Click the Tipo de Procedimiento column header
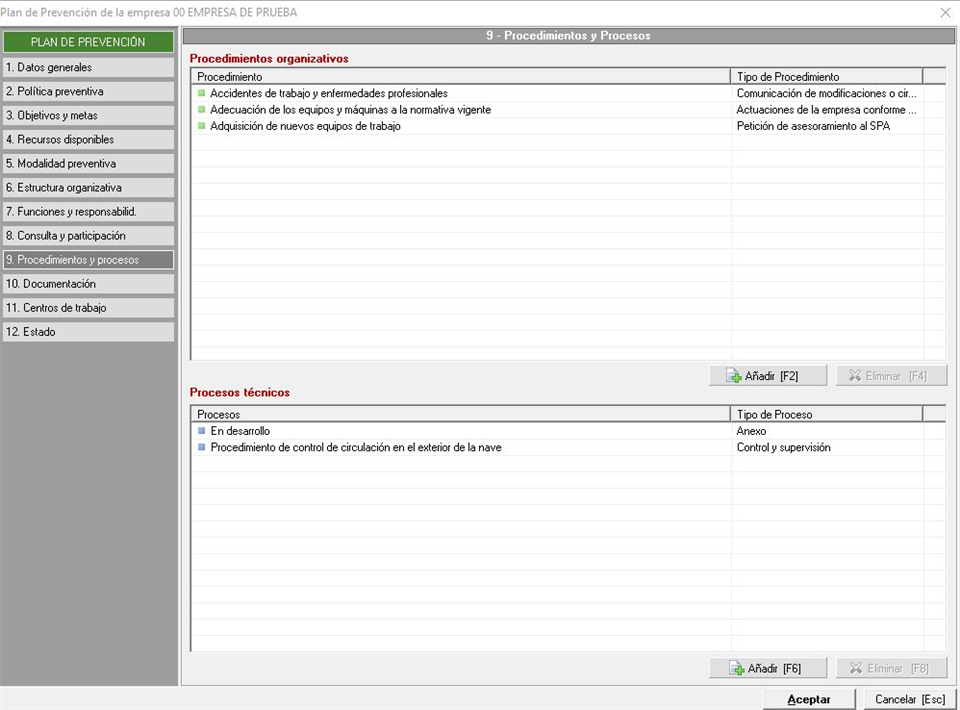 826,76
